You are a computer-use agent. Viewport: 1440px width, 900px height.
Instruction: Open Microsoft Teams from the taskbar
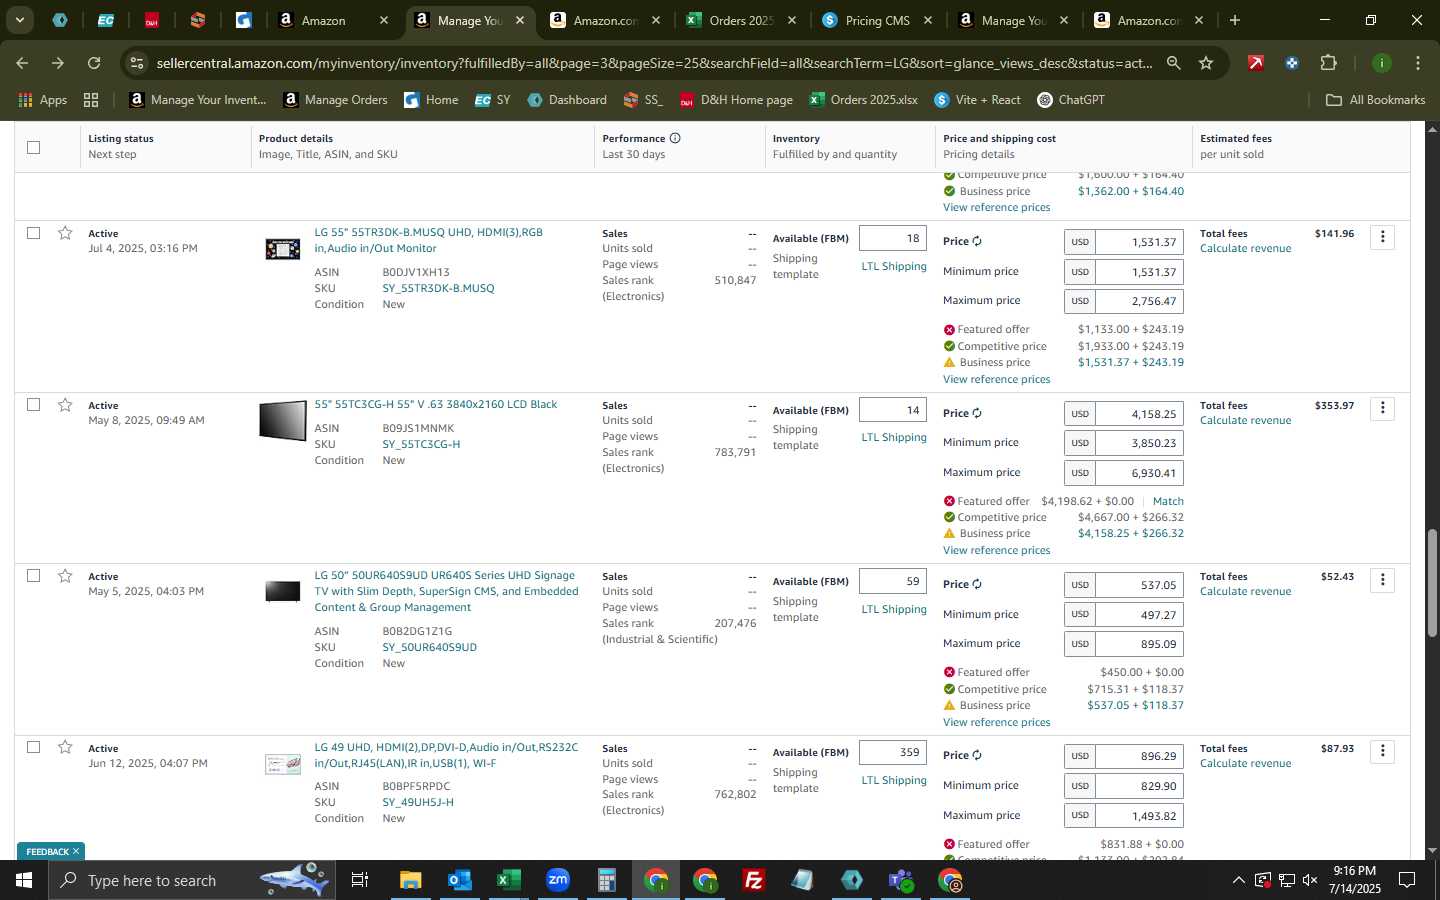coord(901,880)
